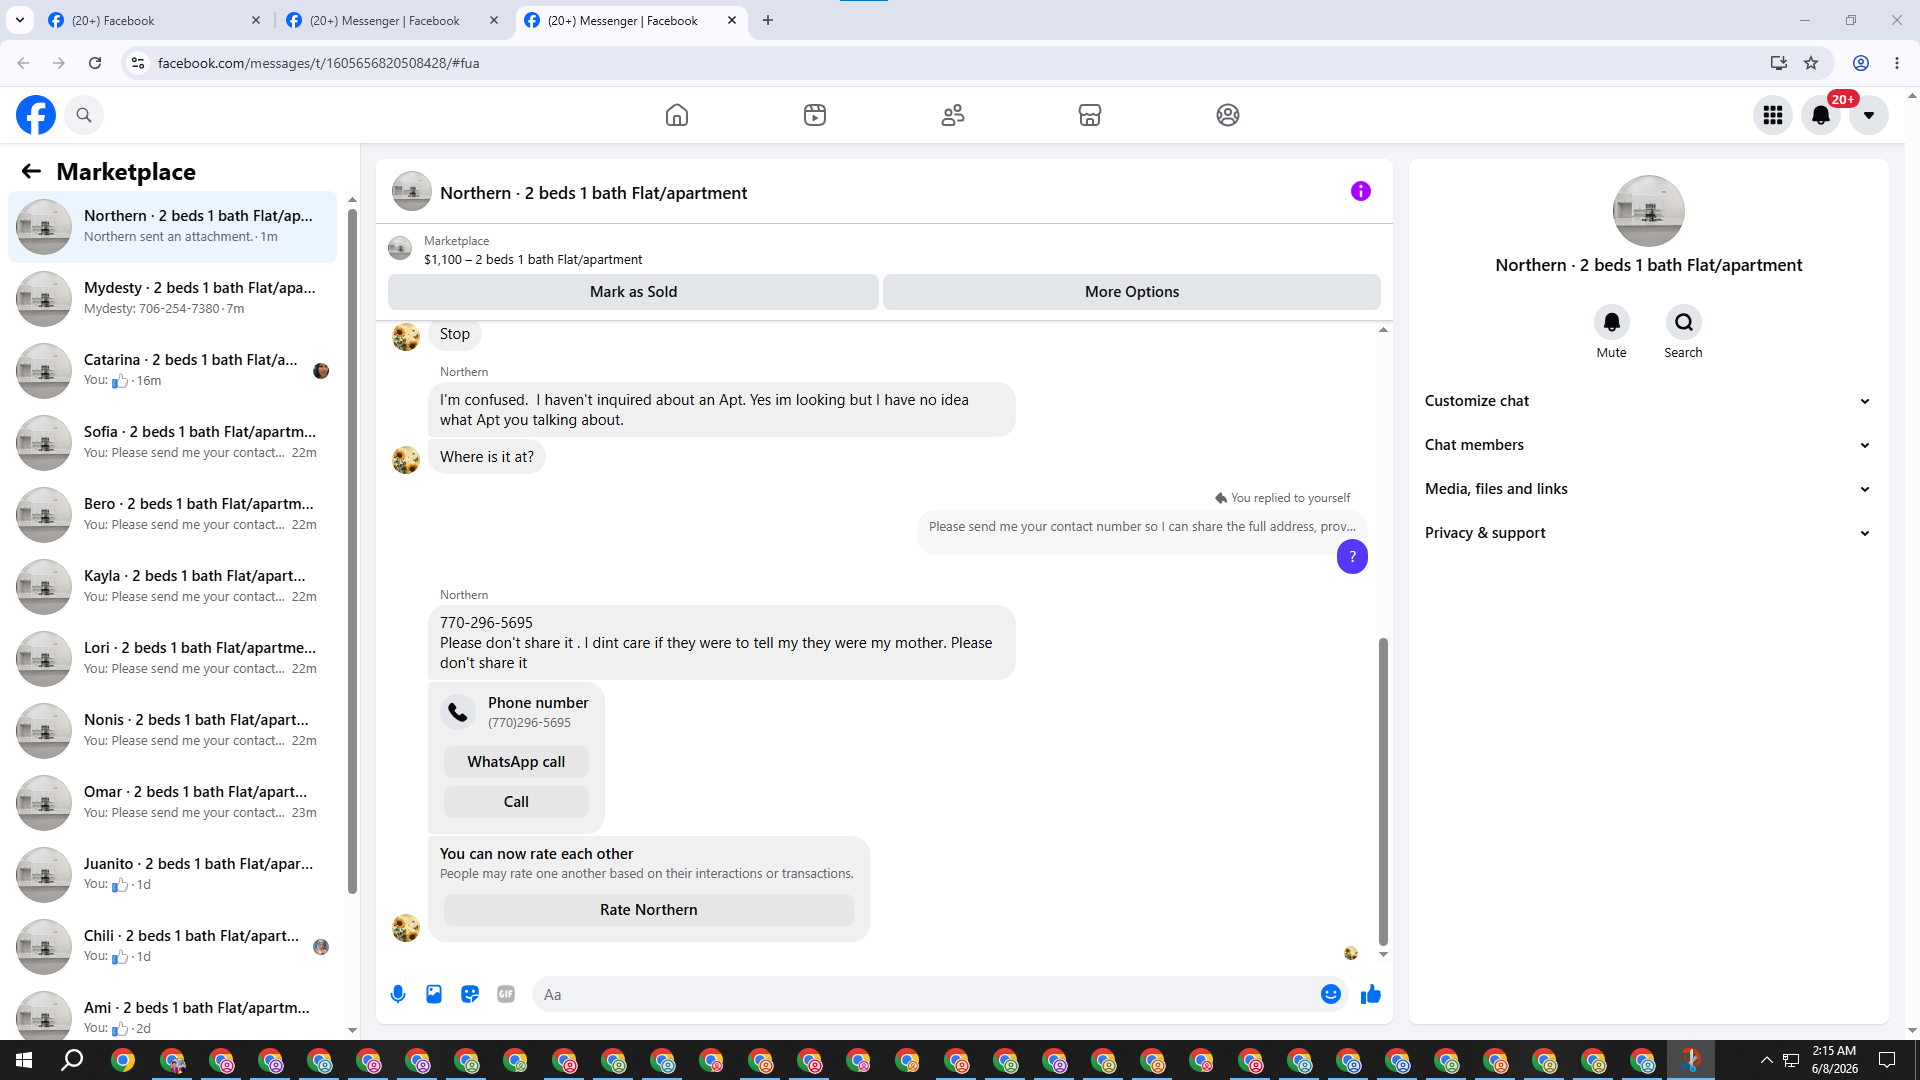Open the account dropdown arrow

coord(1869,115)
